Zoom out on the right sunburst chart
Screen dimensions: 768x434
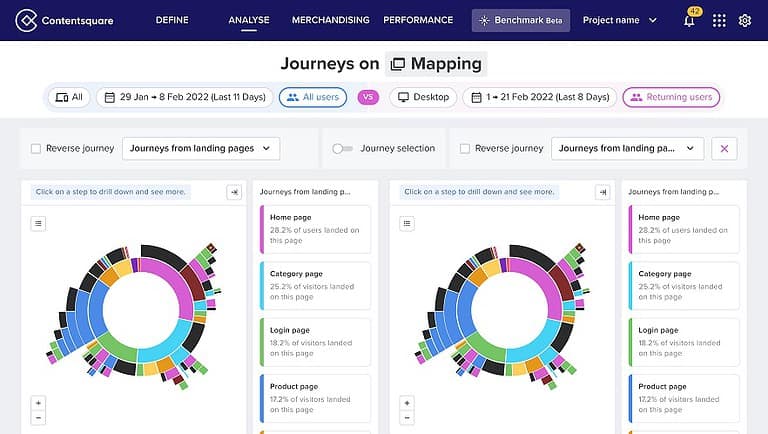tap(407, 418)
